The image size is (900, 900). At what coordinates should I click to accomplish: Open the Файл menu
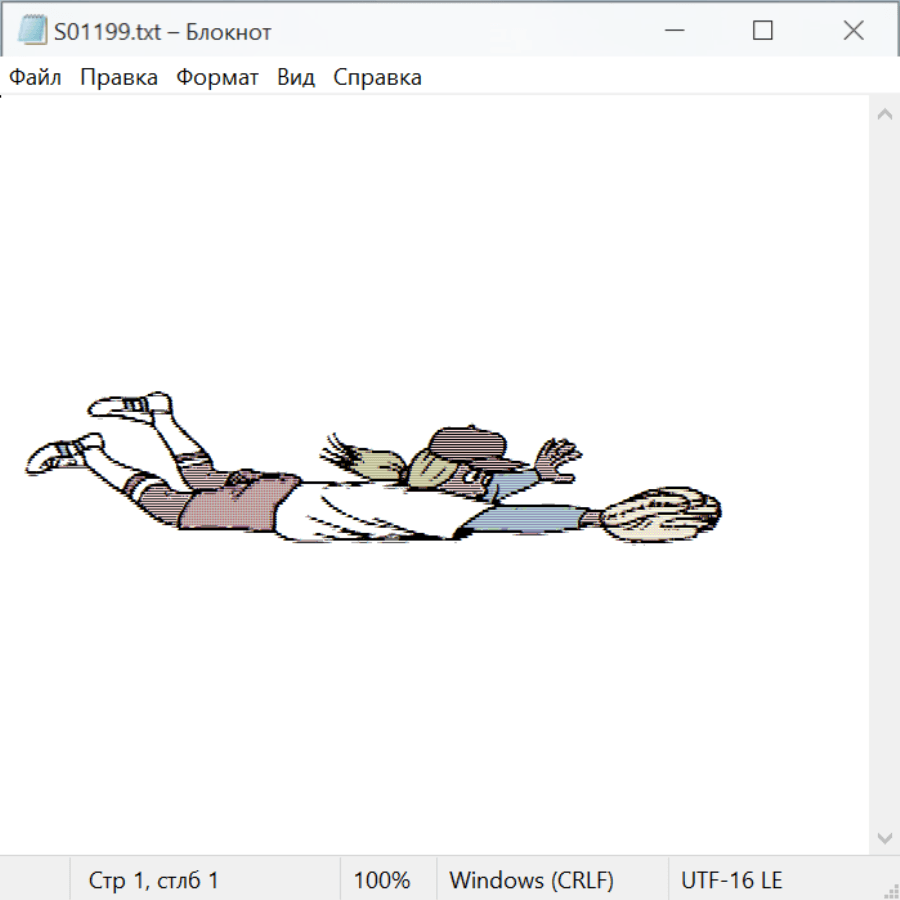(x=35, y=78)
